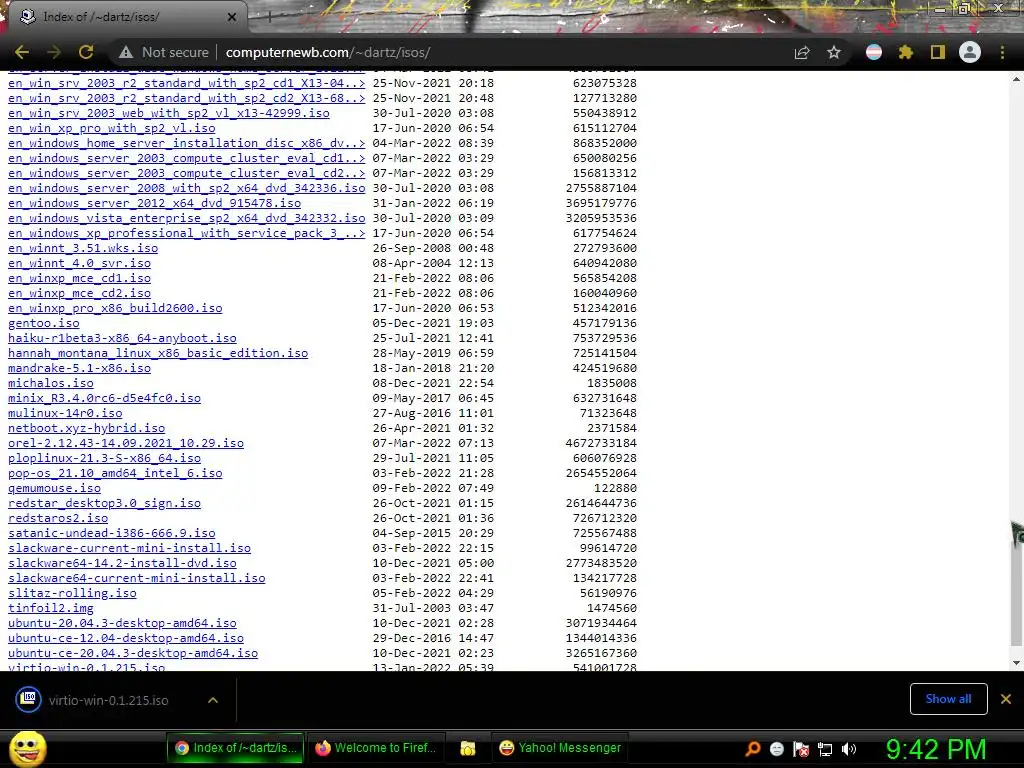Switch to Firefox Welcome taskbar item
The image size is (1024, 768).
click(x=376, y=748)
